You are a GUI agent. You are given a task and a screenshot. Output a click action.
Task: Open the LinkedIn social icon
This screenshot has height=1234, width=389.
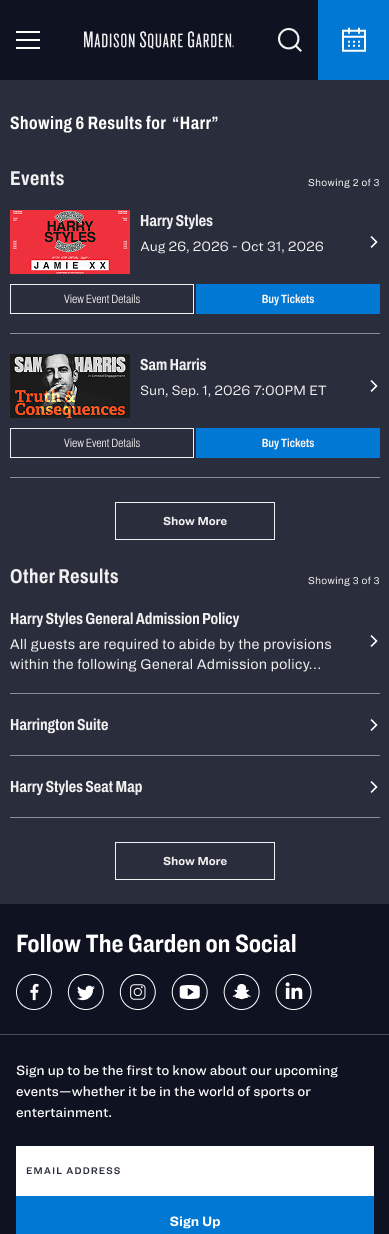(x=294, y=992)
